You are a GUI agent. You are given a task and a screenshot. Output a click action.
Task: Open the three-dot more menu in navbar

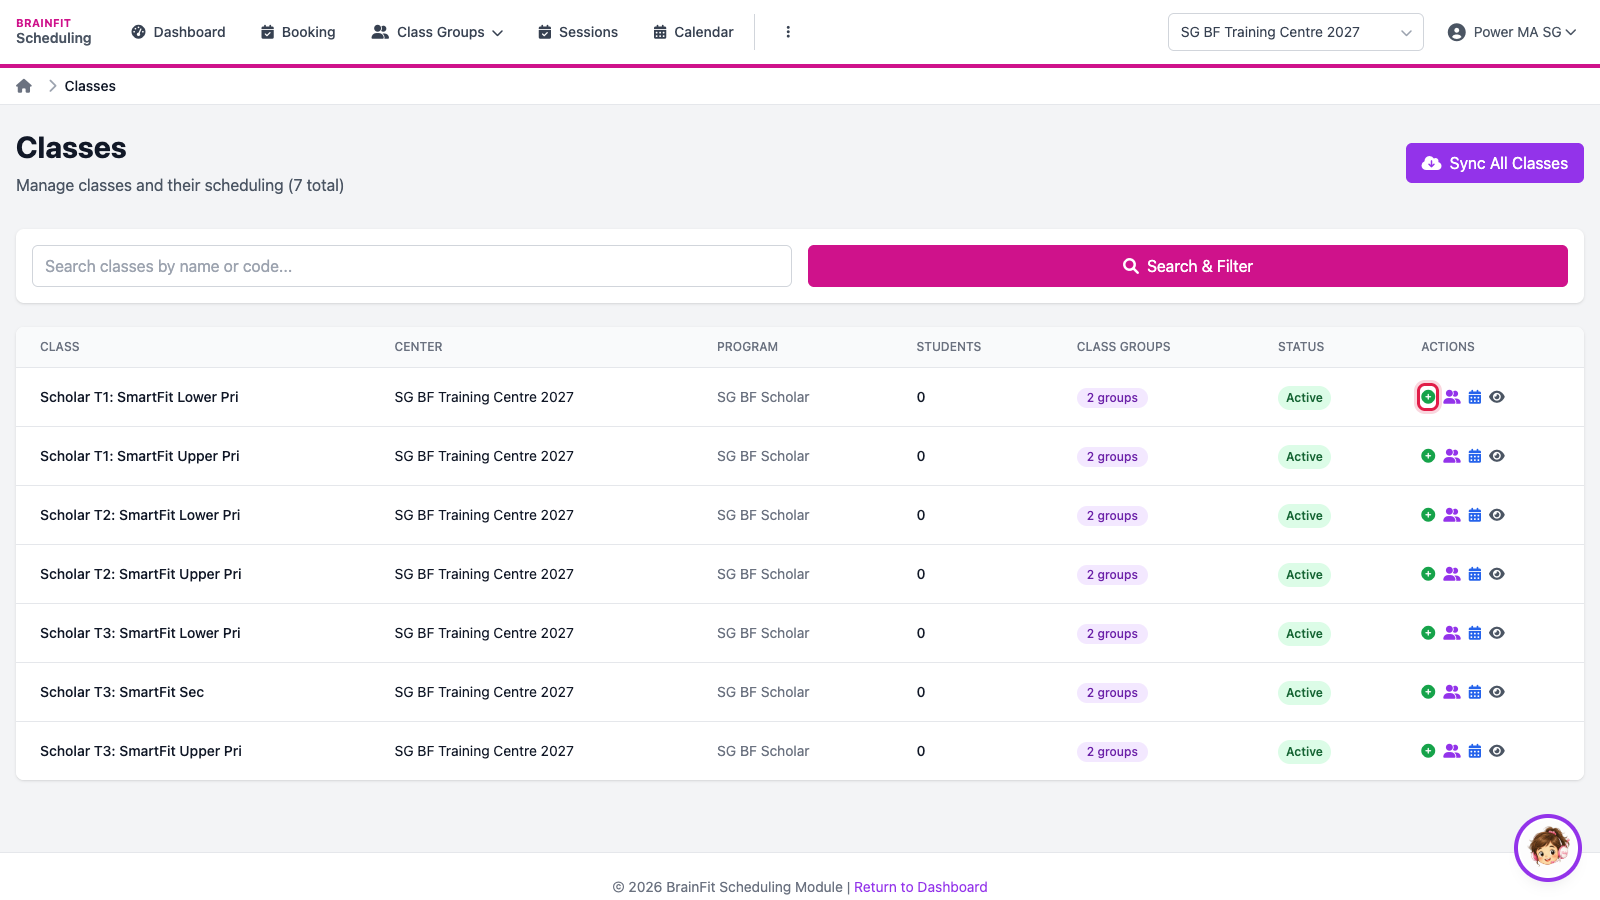click(788, 32)
